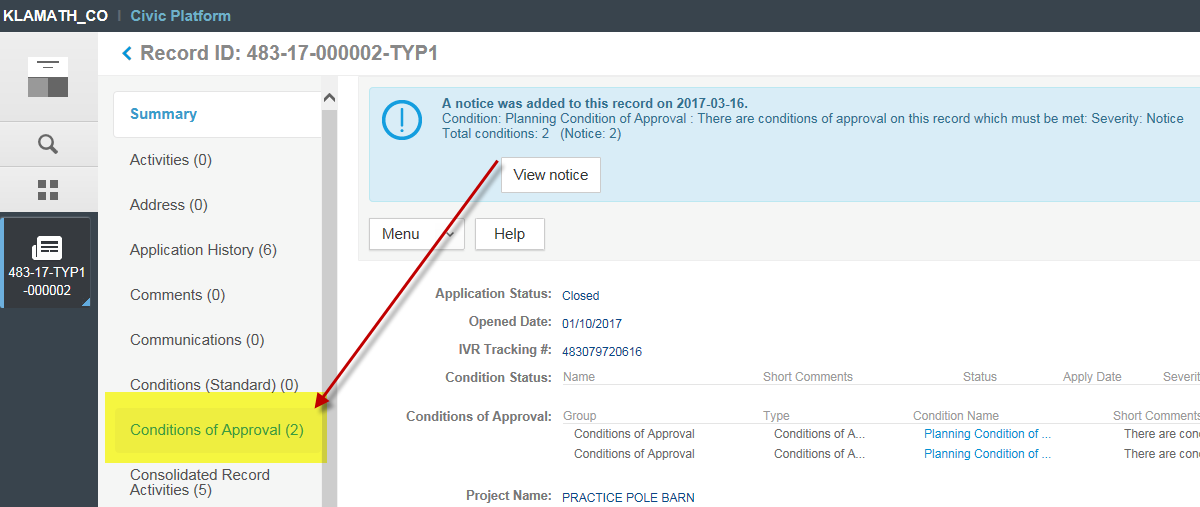
Task: Select Activities (0) in the side list
Action: click(170, 160)
